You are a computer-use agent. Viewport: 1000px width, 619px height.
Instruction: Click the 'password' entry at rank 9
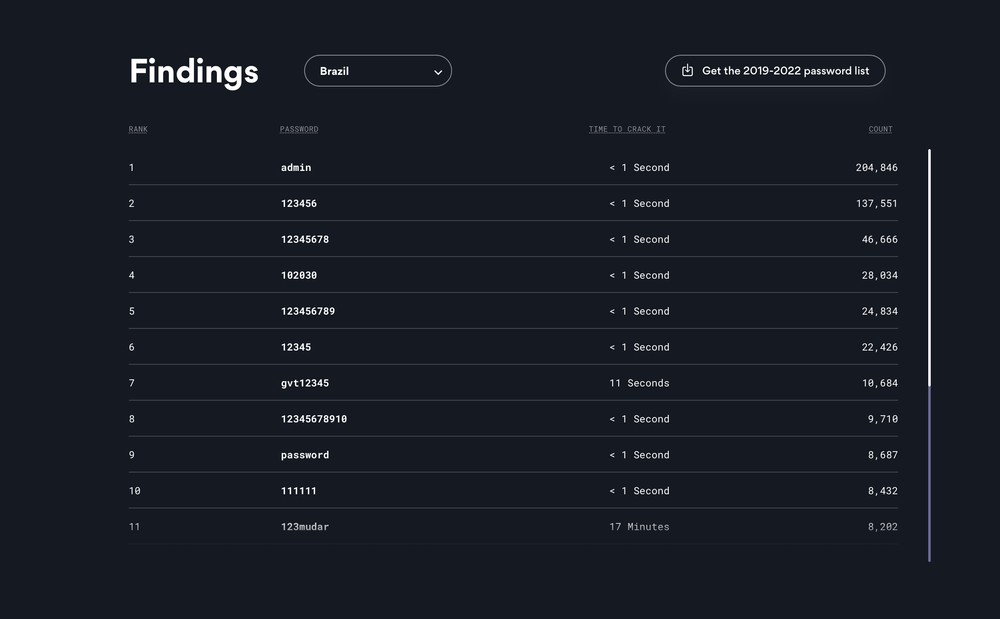coord(305,455)
